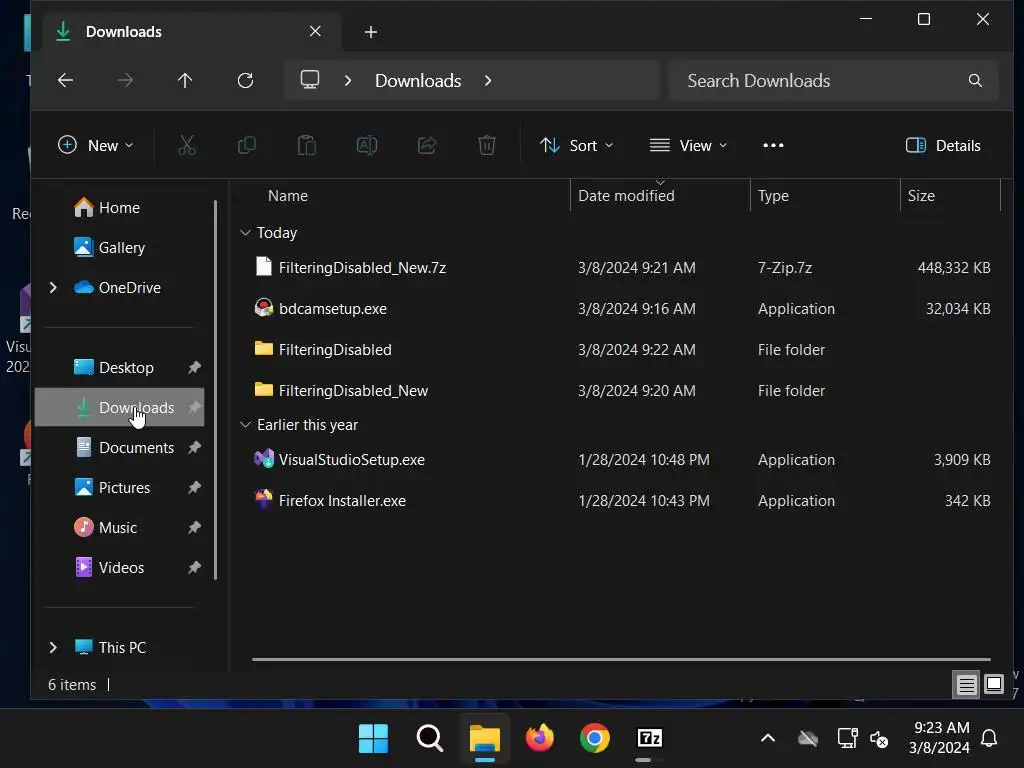Navigate up one folder level
This screenshot has height=768, width=1024.
pyautogui.click(x=185, y=80)
